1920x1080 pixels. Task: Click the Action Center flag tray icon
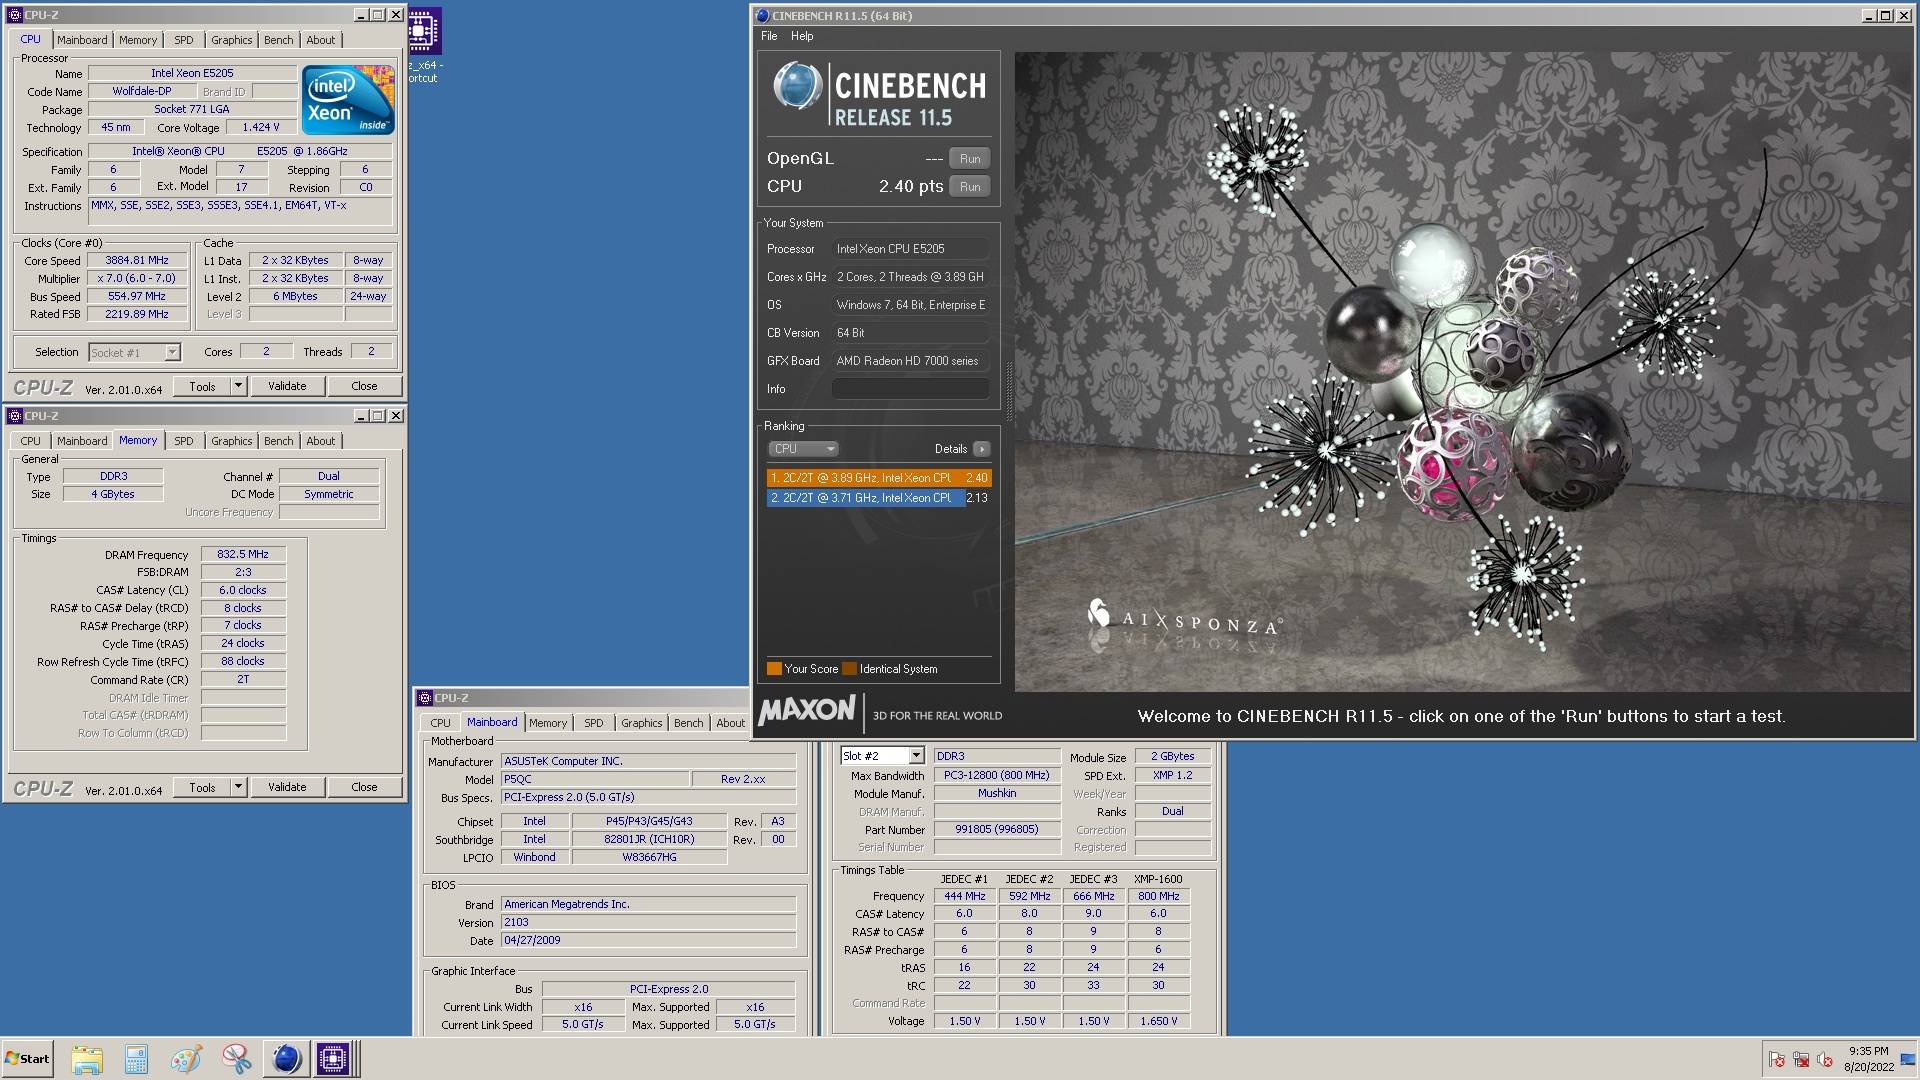[x=1777, y=1059]
